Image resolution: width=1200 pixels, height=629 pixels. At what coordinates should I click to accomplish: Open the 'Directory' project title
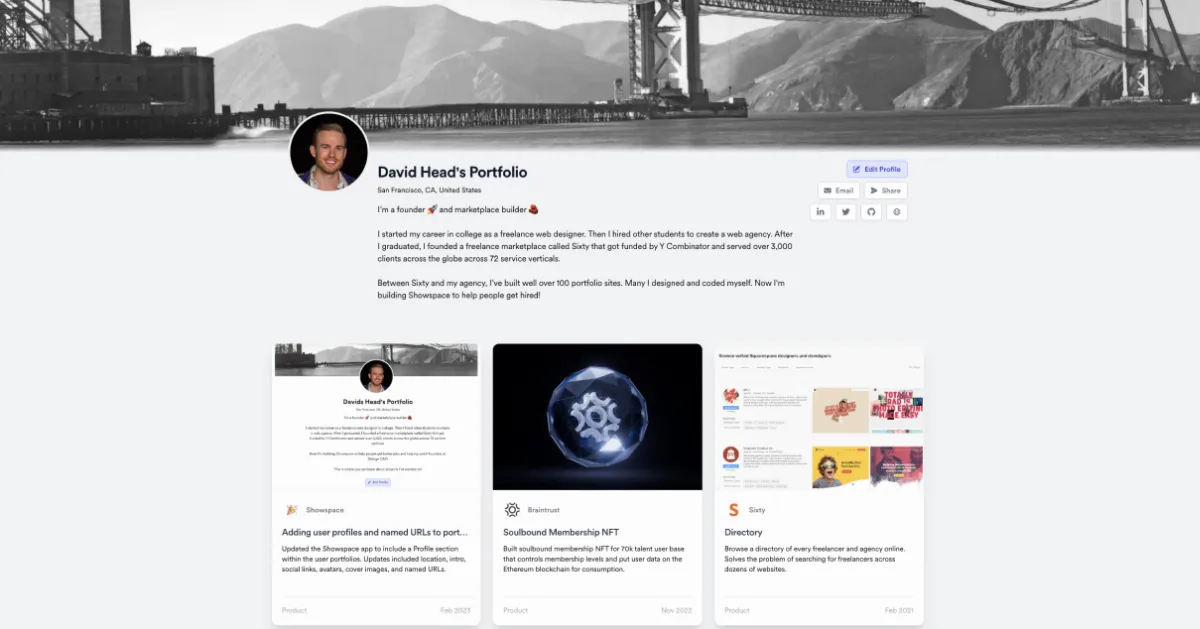(x=744, y=532)
